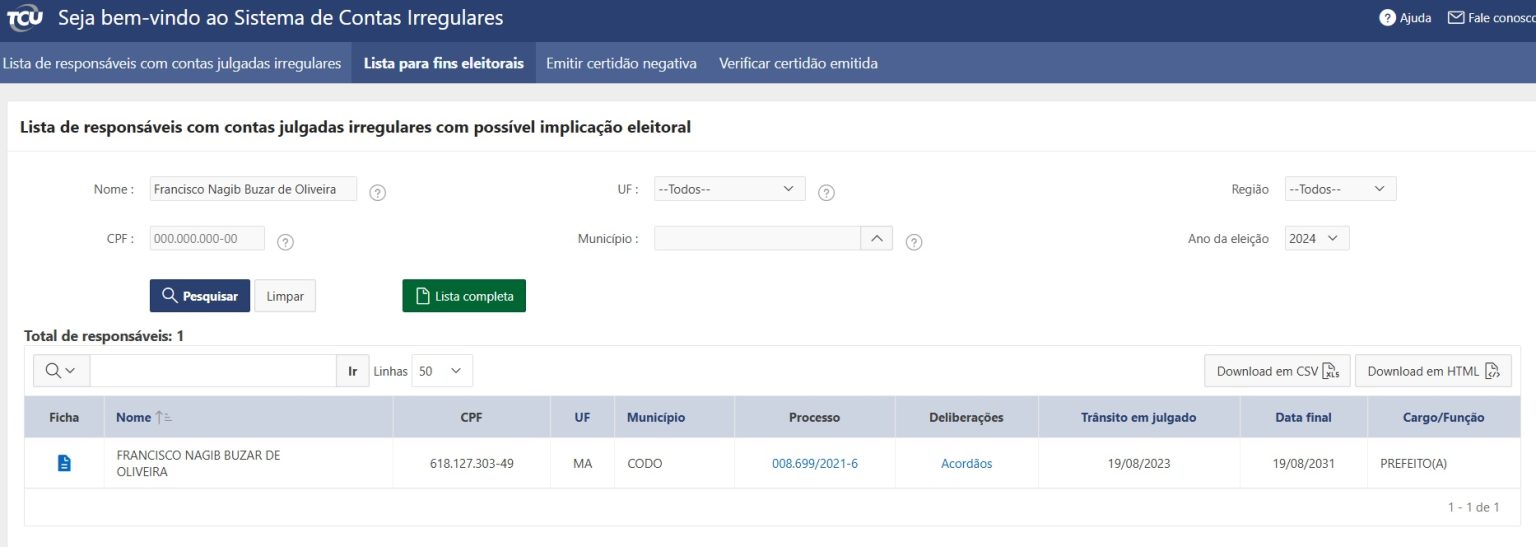Image resolution: width=1536 pixels, height=547 pixels.
Task: Expand the Município list chevron
Action: (876, 238)
